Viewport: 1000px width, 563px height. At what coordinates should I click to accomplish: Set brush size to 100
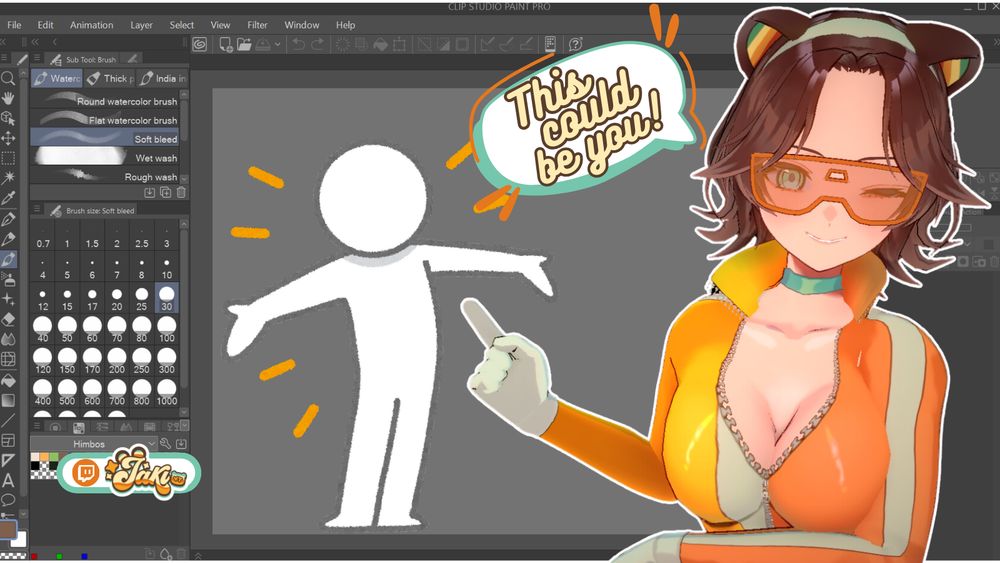pyautogui.click(x=166, y=330)
